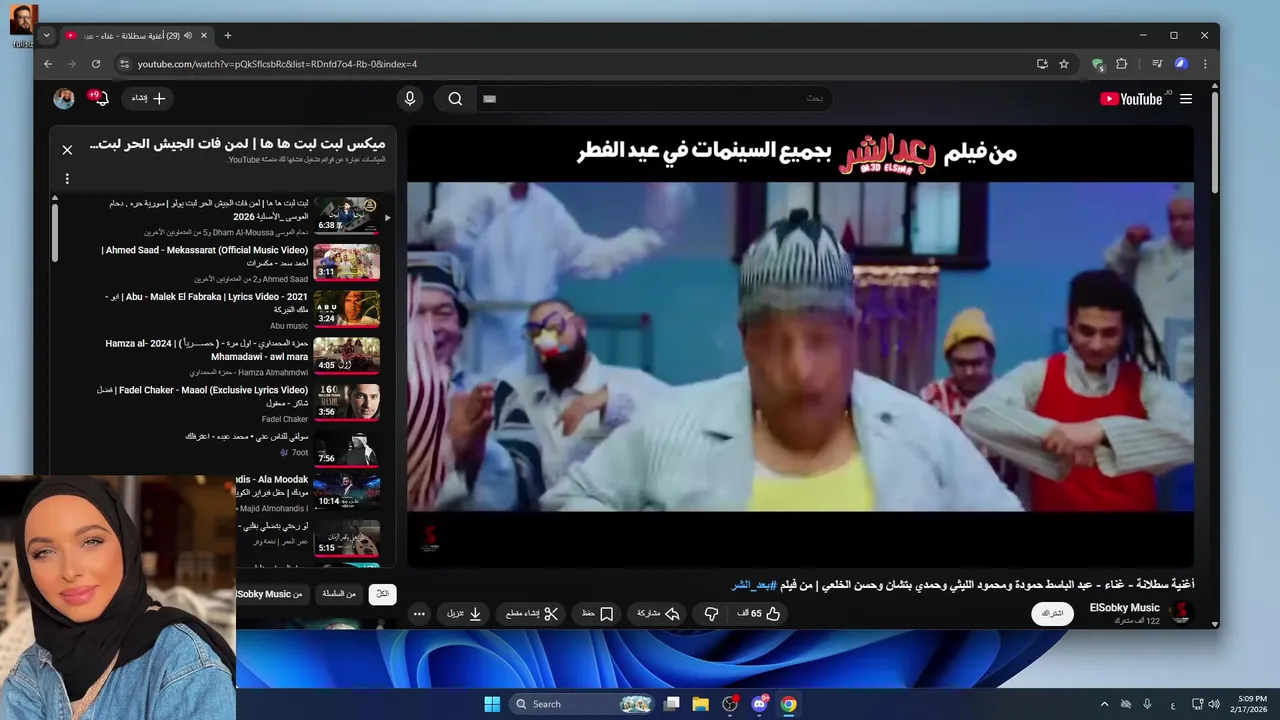Click the tray microphone icon
This screenshot has height=720, width=1280.
point(1147,704)
